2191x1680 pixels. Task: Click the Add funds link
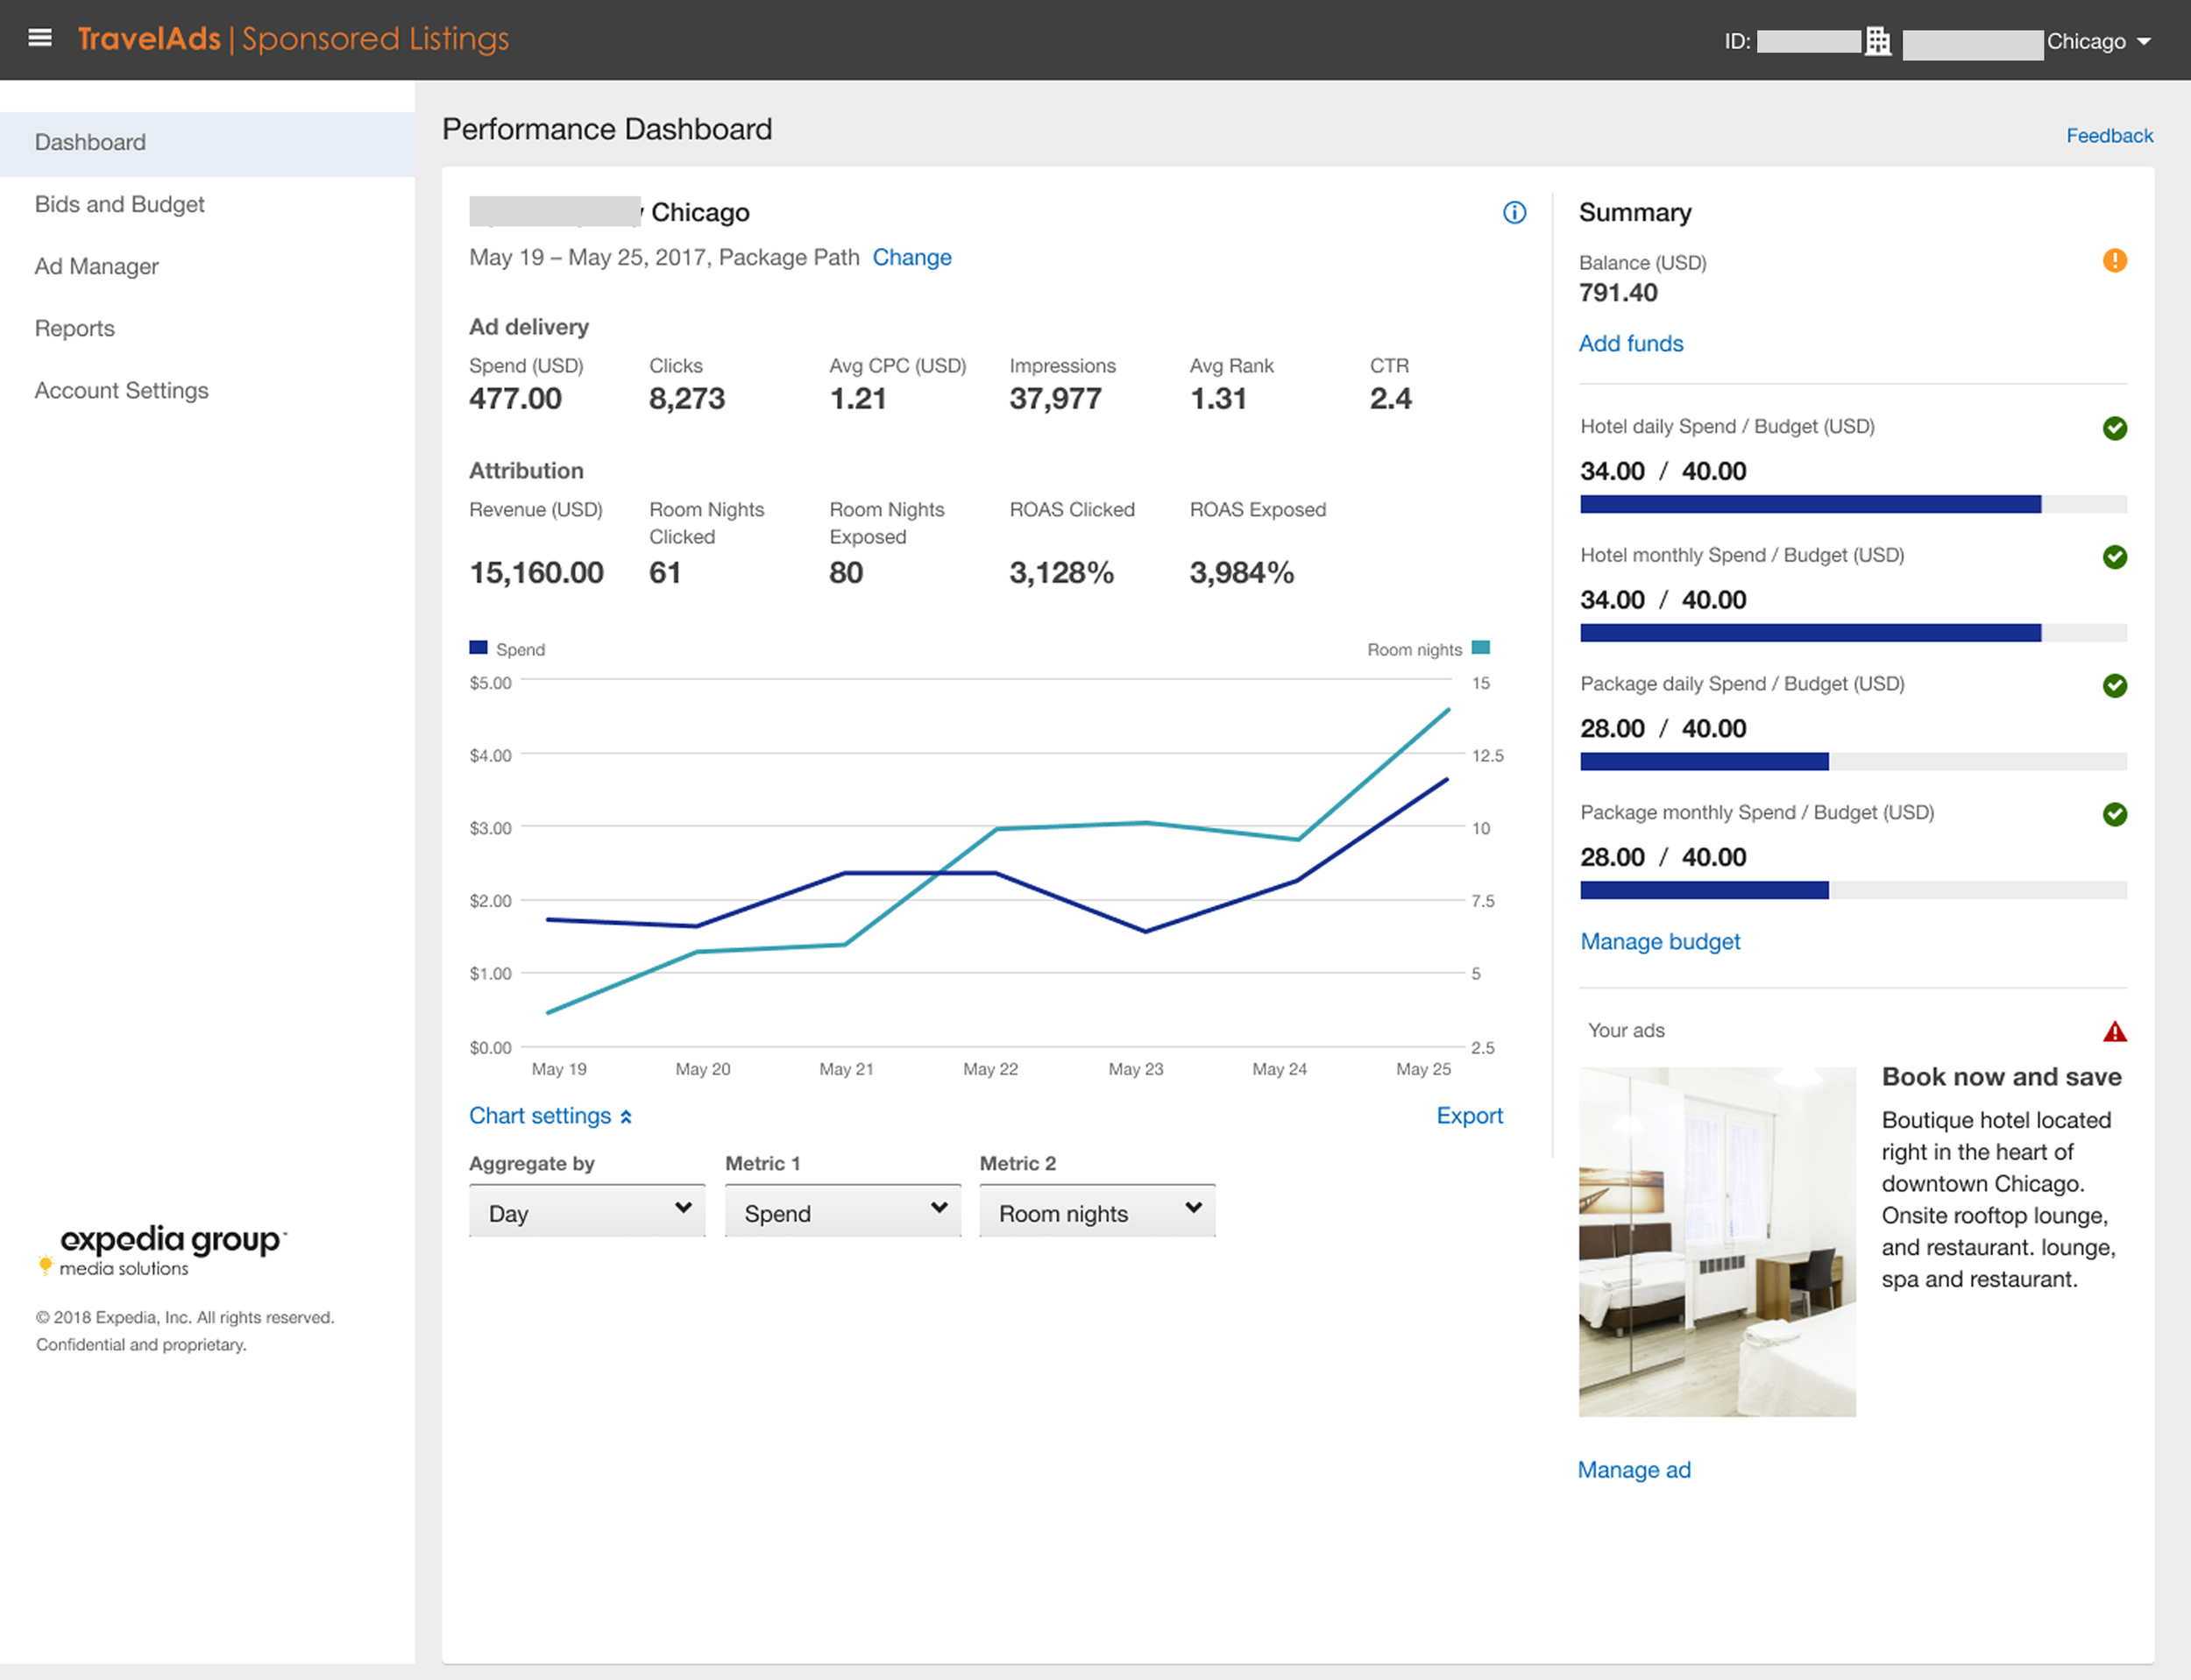(1630, 343)
